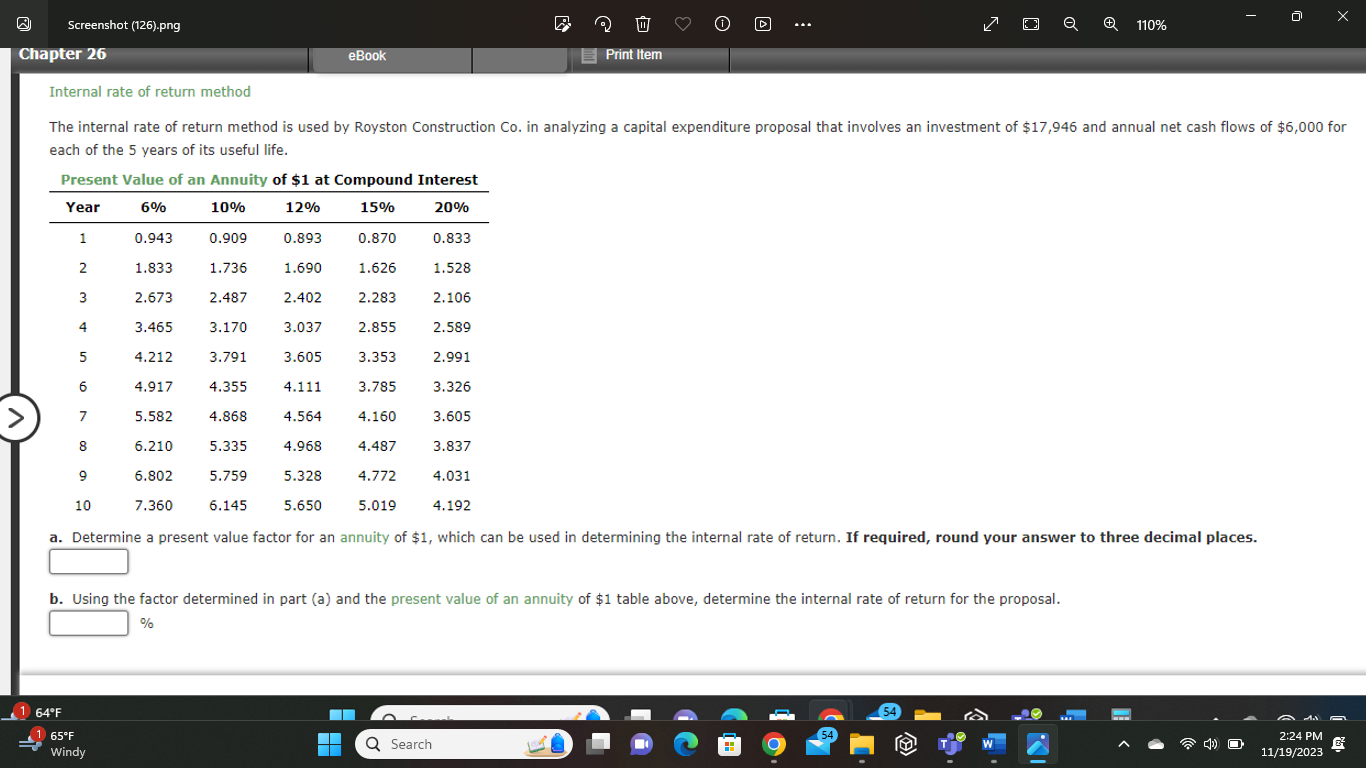Open the See more options menu
Image resolution: width=1366 pixels, height=768 pixels.
802,24
